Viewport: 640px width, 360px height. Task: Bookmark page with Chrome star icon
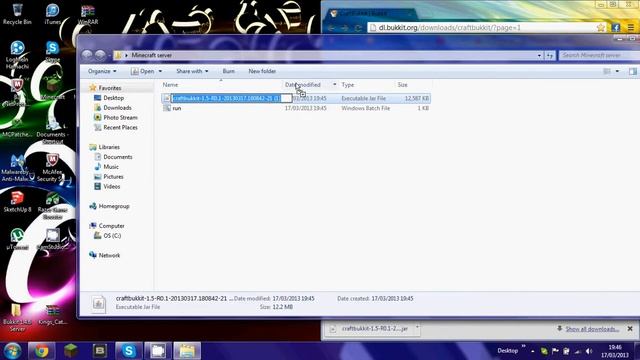(601, 27)
